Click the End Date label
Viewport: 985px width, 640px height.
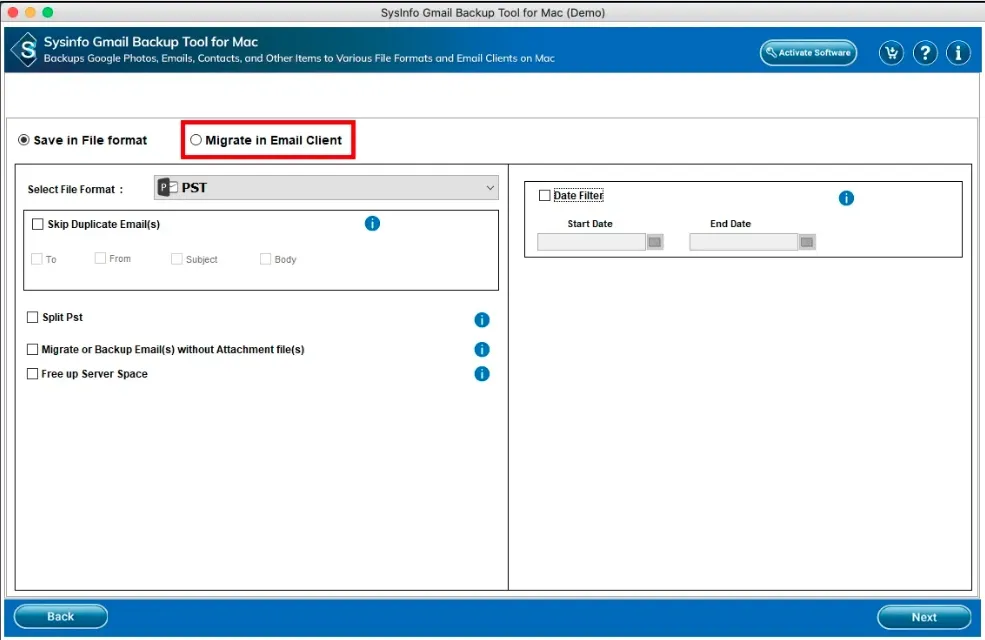point(730,224)
